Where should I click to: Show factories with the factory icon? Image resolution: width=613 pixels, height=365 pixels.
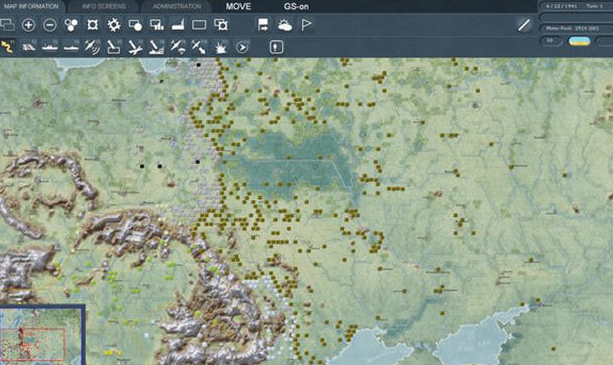(178, 25)
